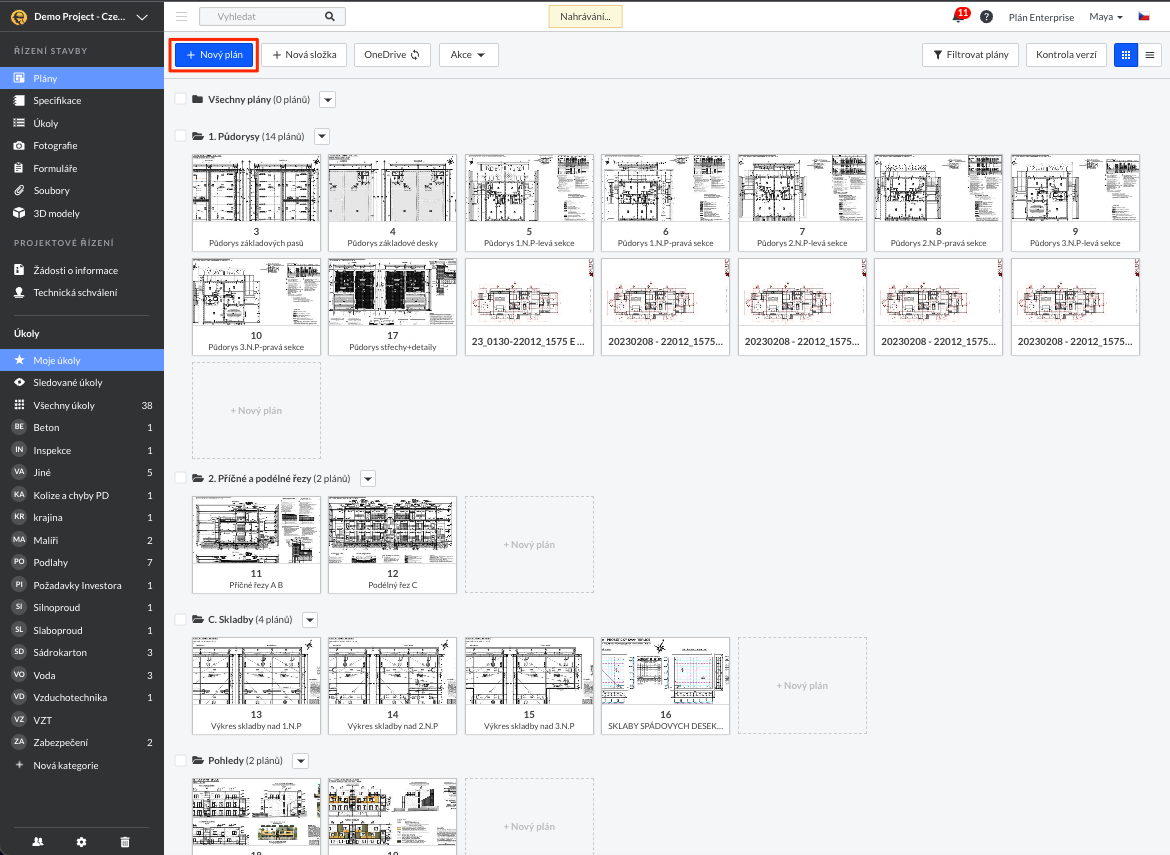Open the notifications bell icon
Viewport: 1170px width, 855px height.
coord(960,16)
